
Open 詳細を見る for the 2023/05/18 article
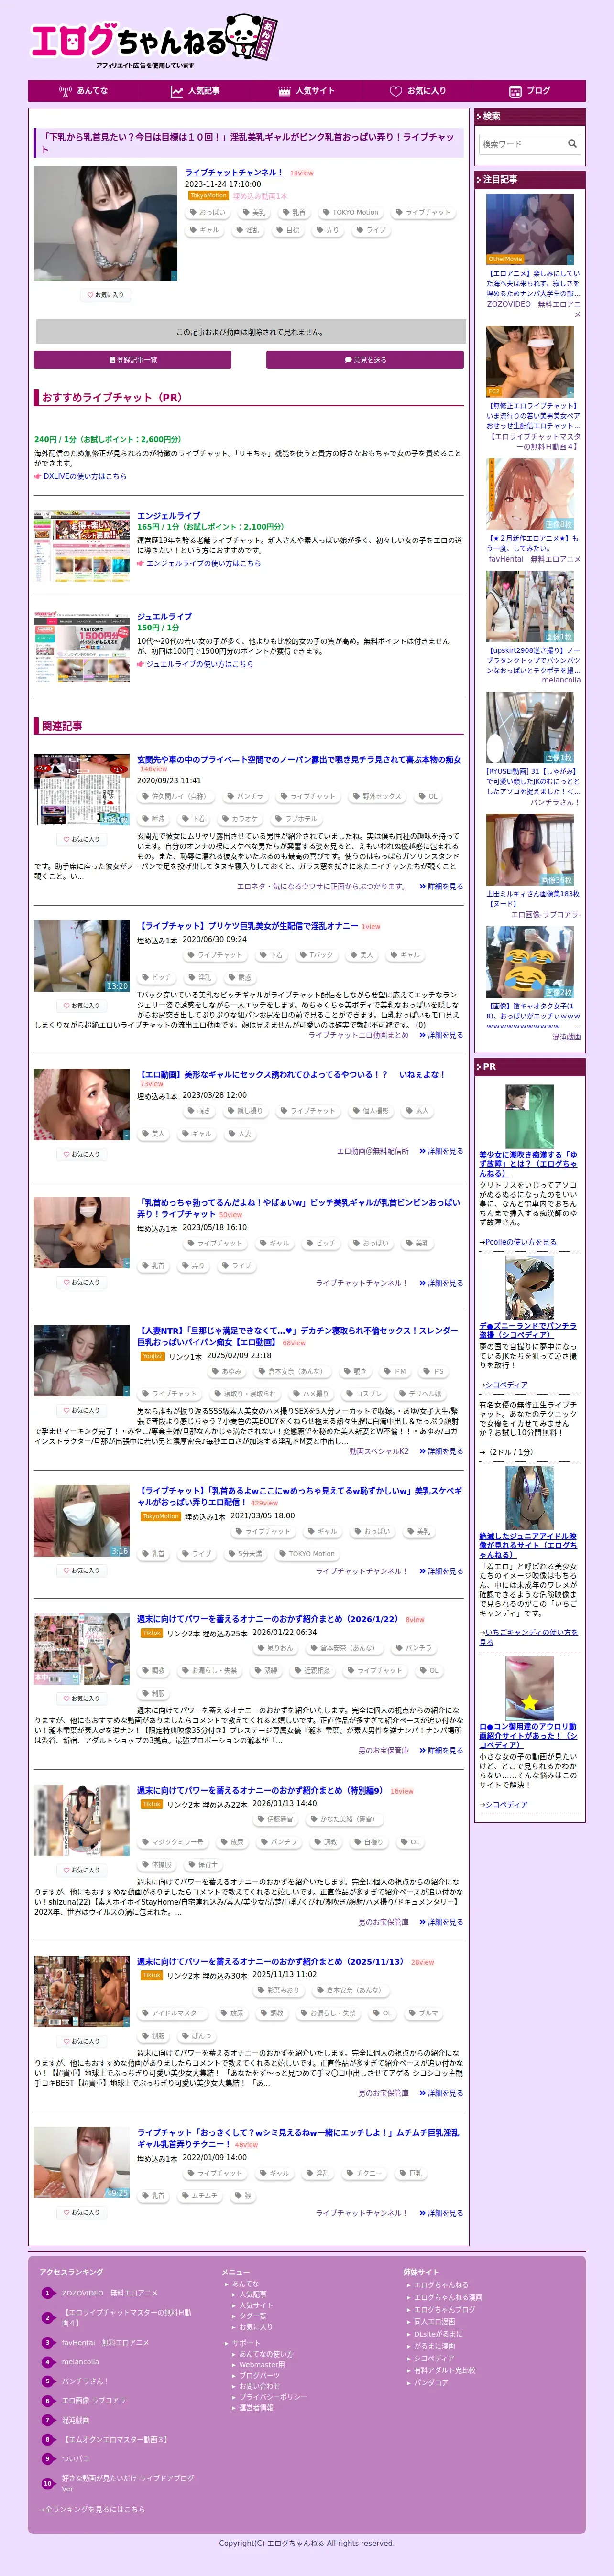point(441,1283)
